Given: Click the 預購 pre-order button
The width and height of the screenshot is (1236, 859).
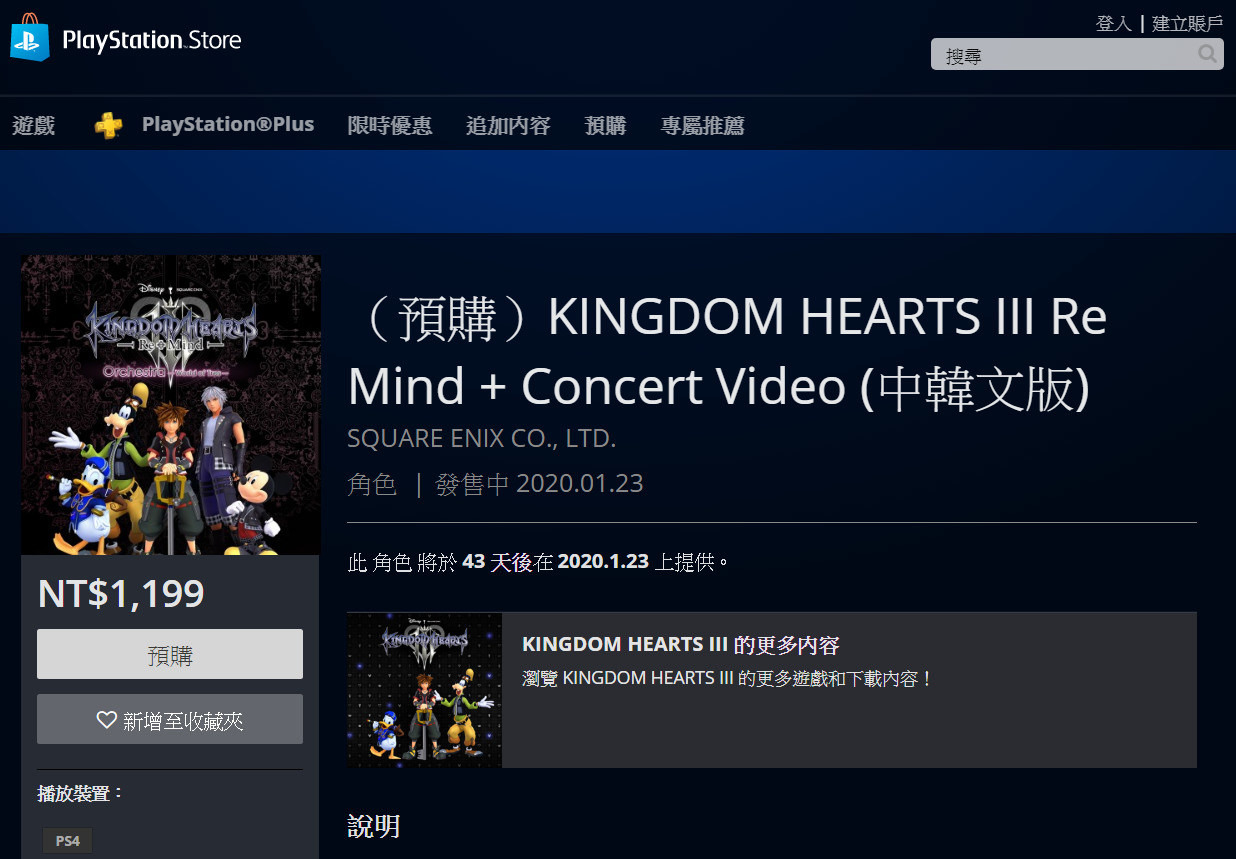Looking at the screenshot, I should click(170, 654).
